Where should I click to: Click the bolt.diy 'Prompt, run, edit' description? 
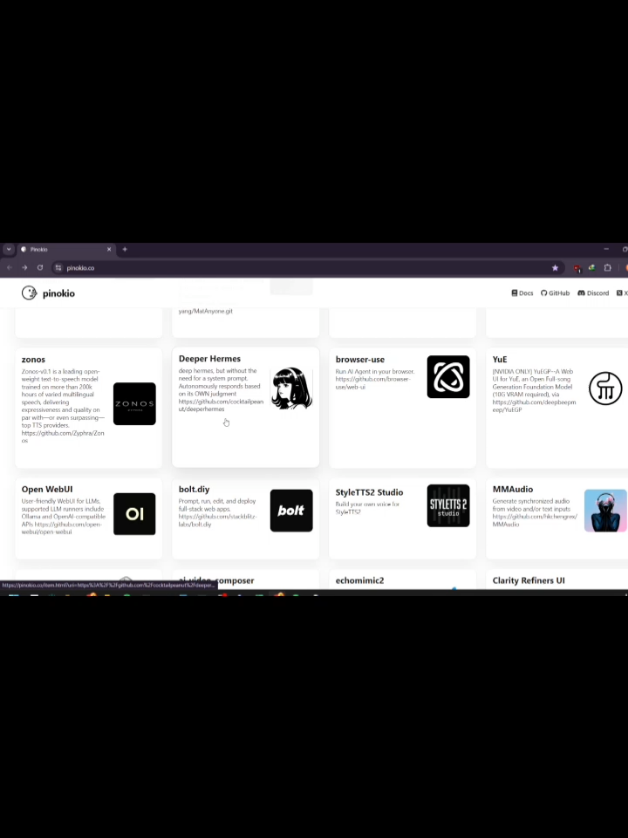click(218, 513)
